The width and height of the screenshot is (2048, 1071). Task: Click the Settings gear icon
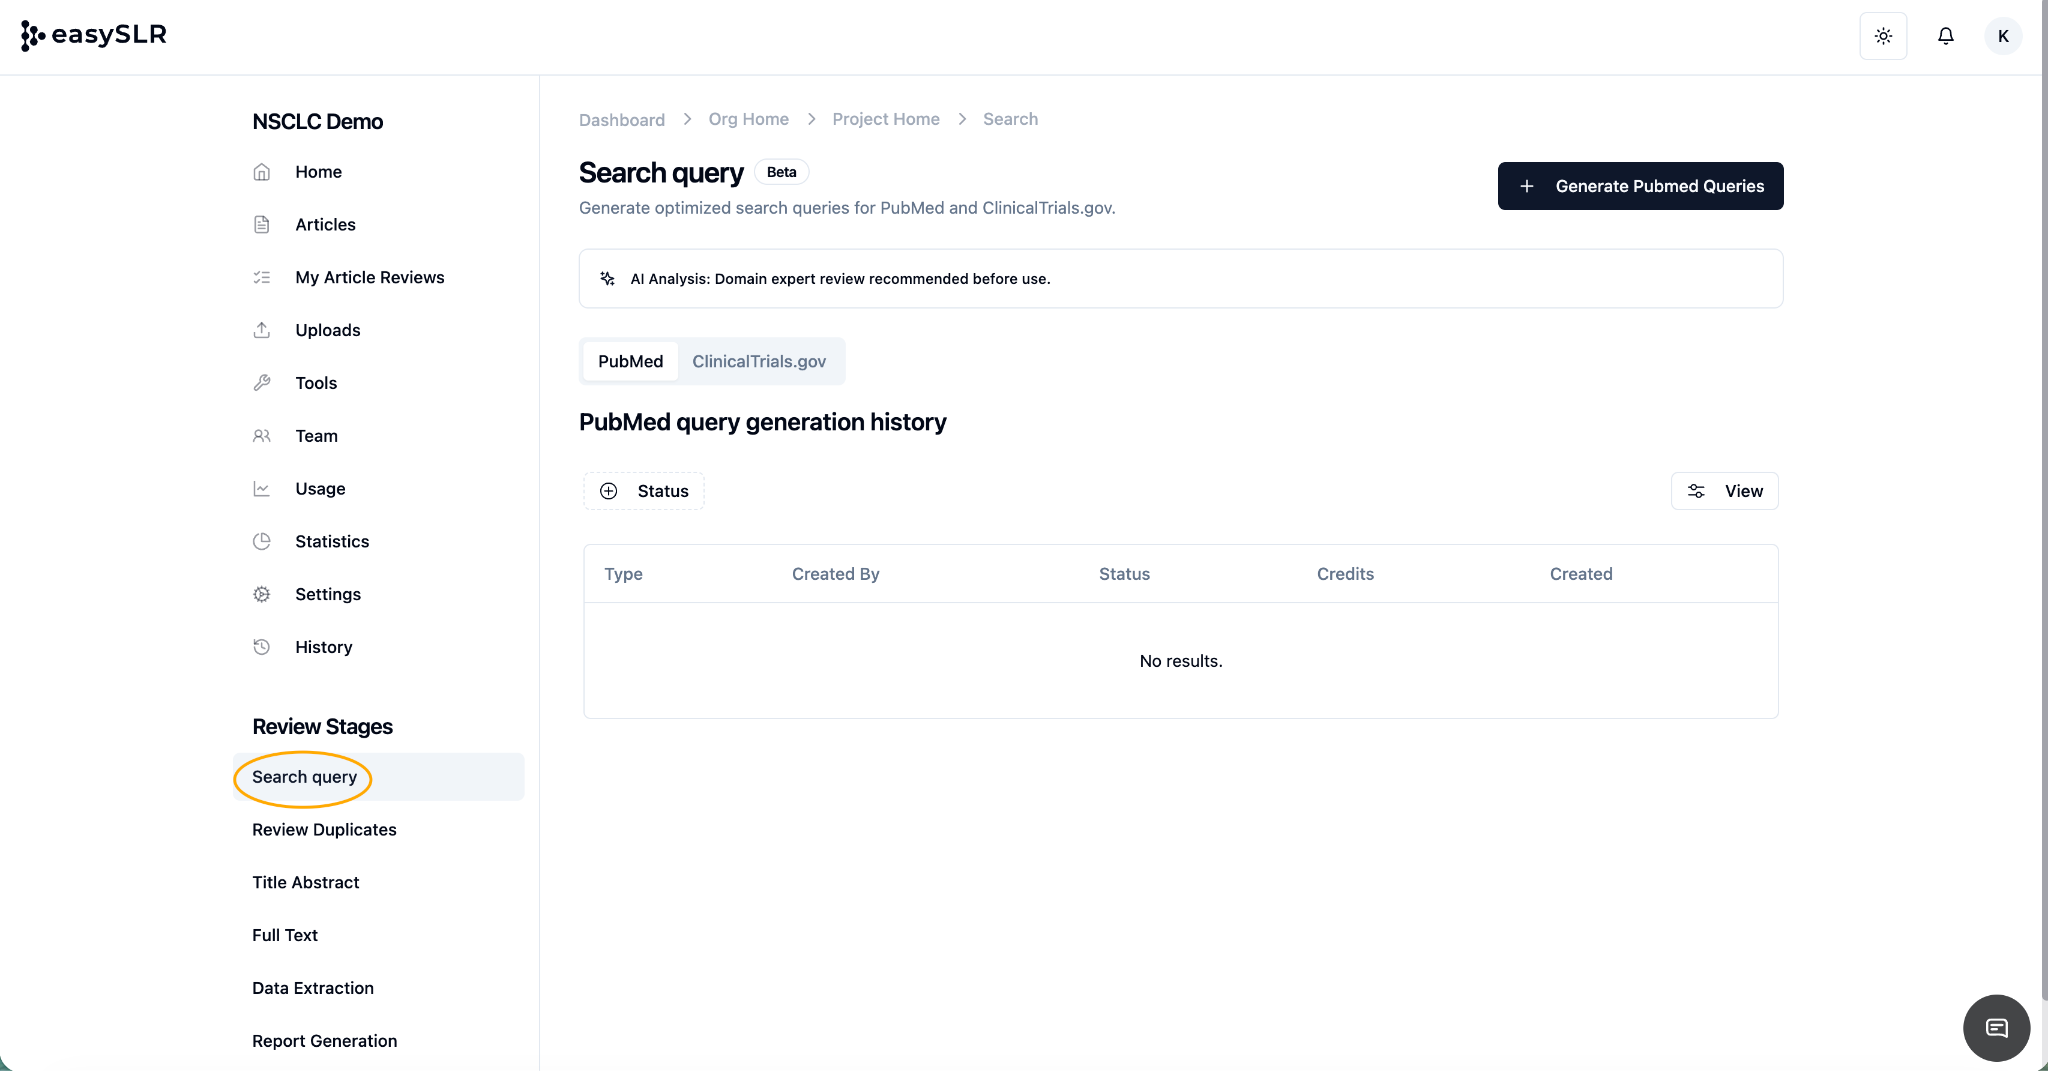click(x=262, y=594)
